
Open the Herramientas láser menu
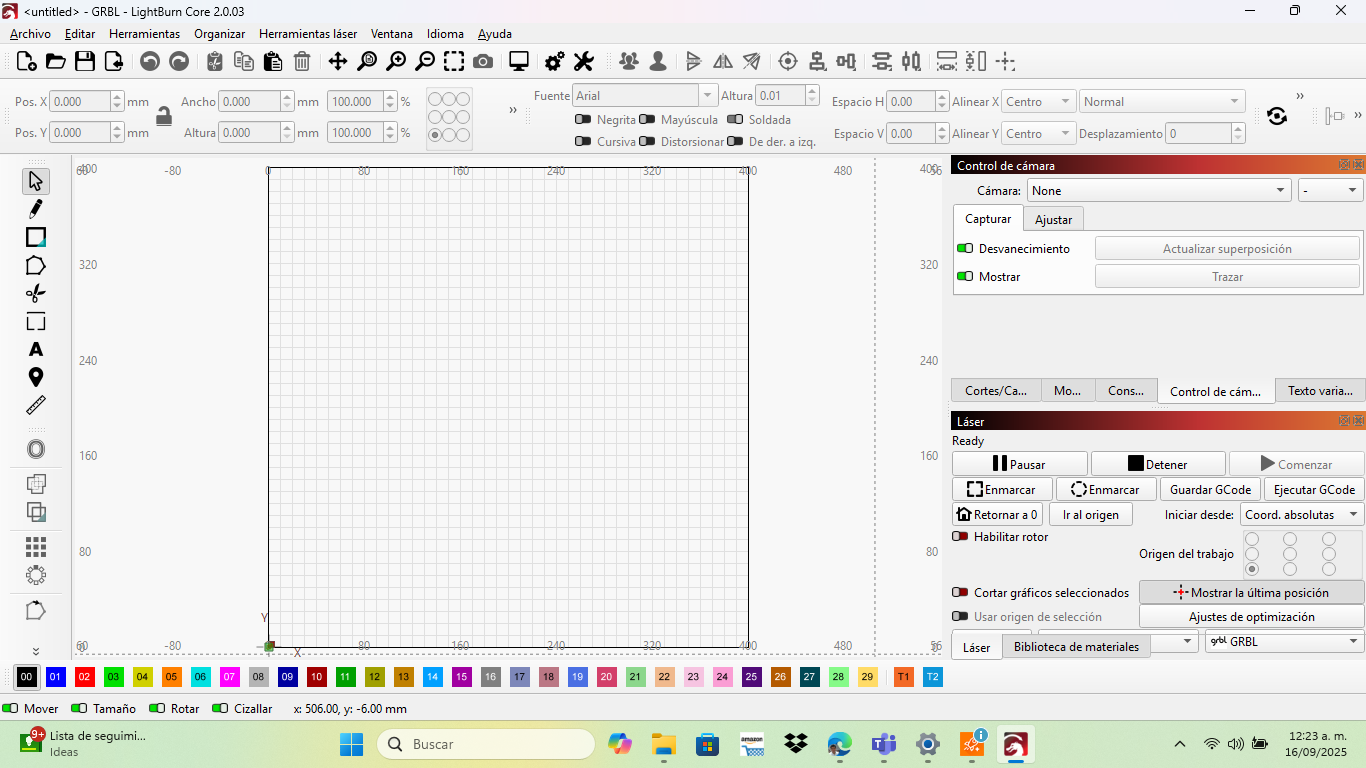[x=307, y=34]
